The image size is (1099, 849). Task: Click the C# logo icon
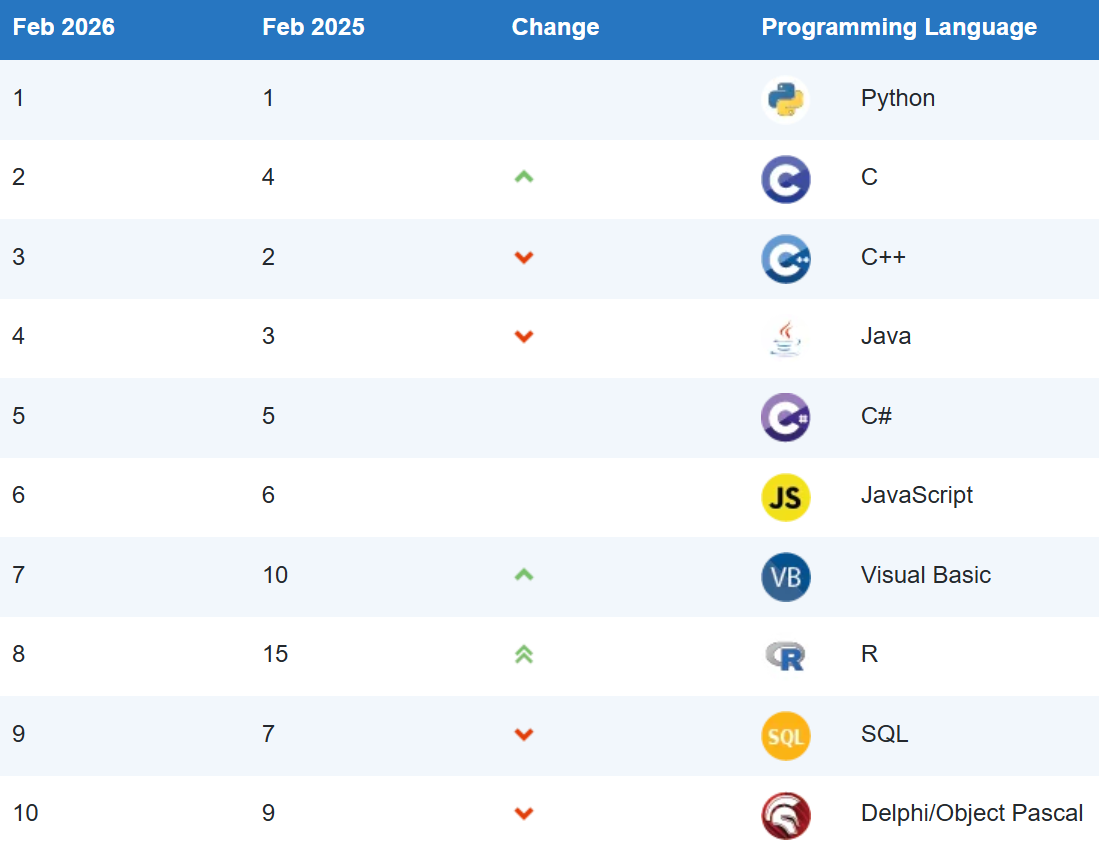pos(786,418)
